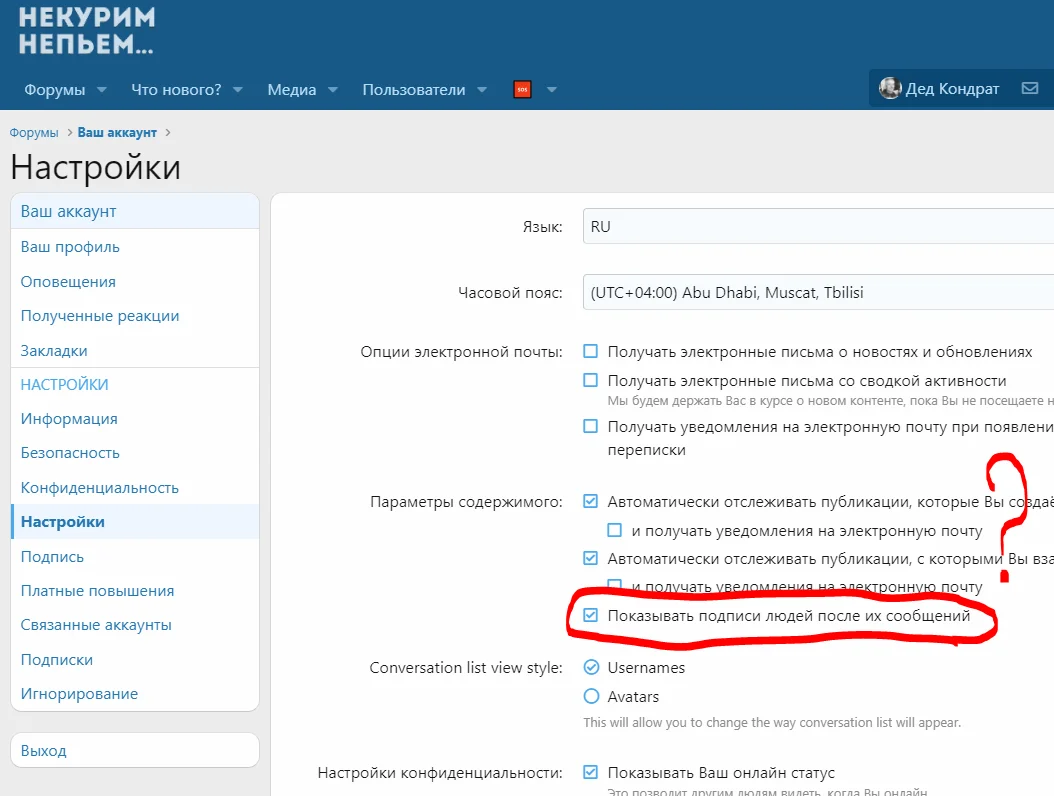Screen dimensions: 1054x796
Task: Open Закладки in sidebar
Action: pos(135,350)
